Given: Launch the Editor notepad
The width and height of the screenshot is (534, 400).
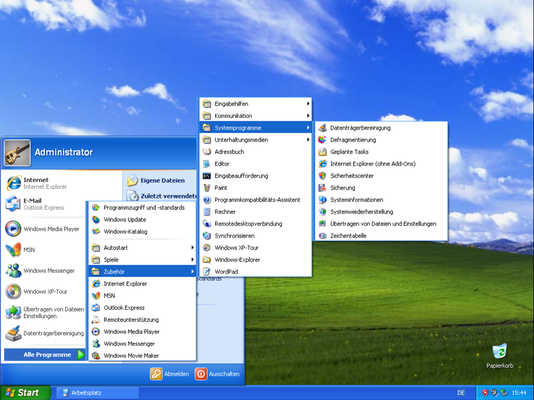Looking at the screenshot, I should point(255,164).
